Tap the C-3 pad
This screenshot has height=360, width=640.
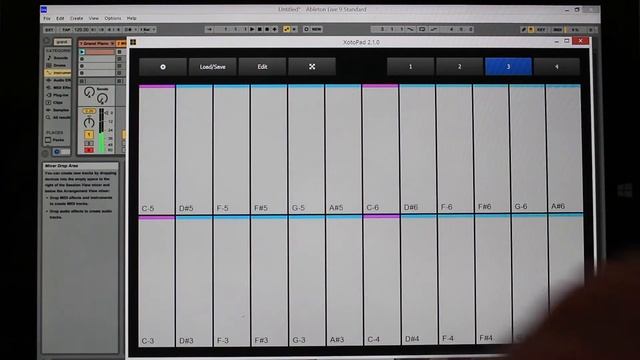click(x=157, y=282)
